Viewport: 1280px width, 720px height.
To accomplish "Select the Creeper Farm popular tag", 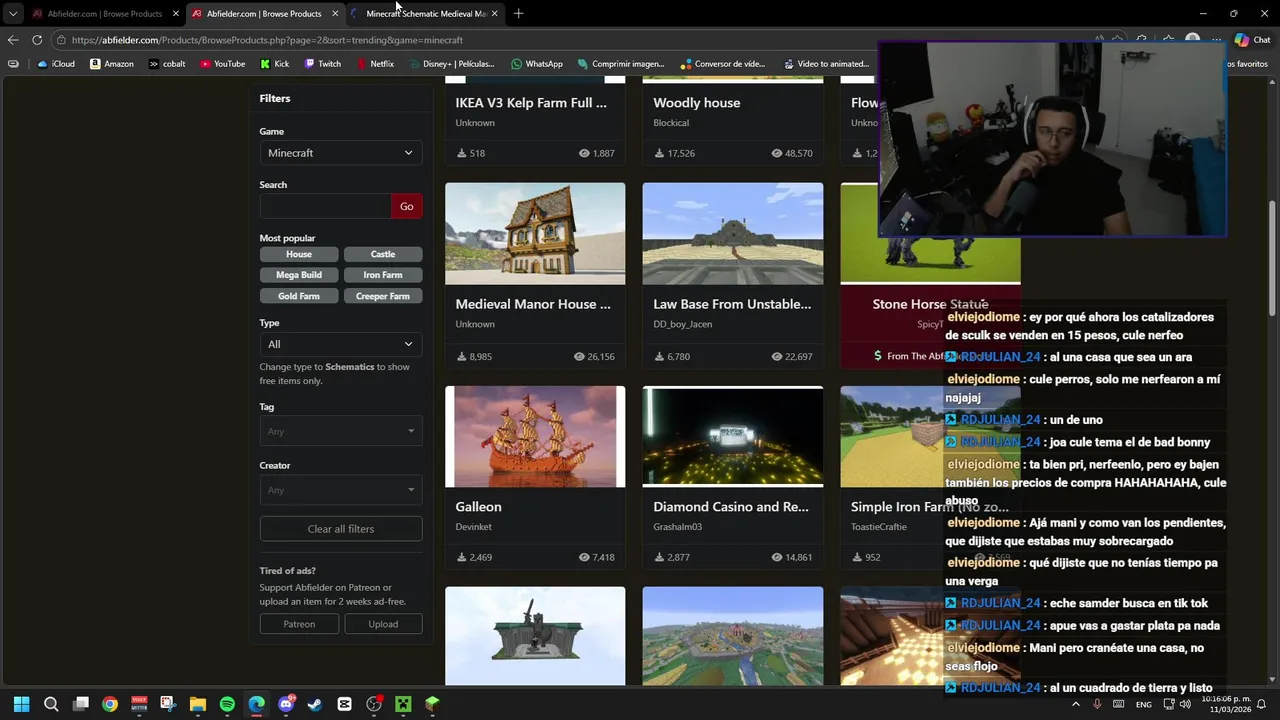I will click(x=383, y=296).
